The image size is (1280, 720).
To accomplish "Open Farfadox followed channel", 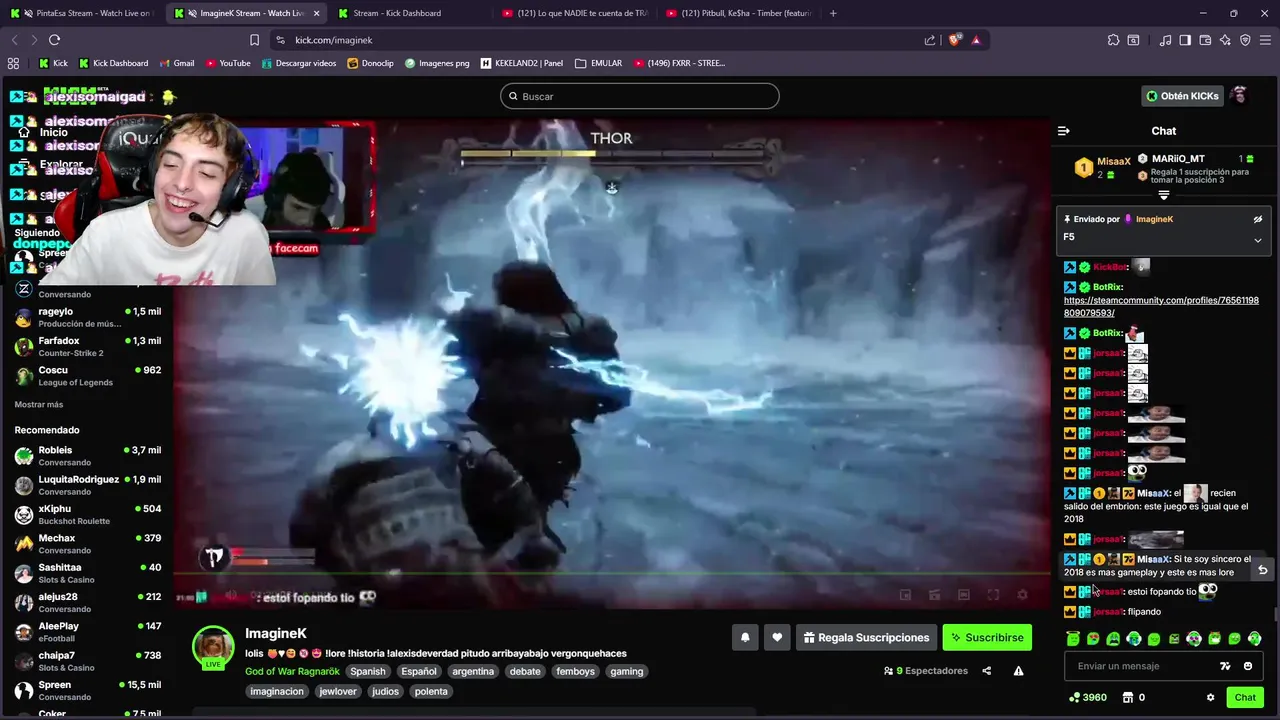I will [87, 346].
